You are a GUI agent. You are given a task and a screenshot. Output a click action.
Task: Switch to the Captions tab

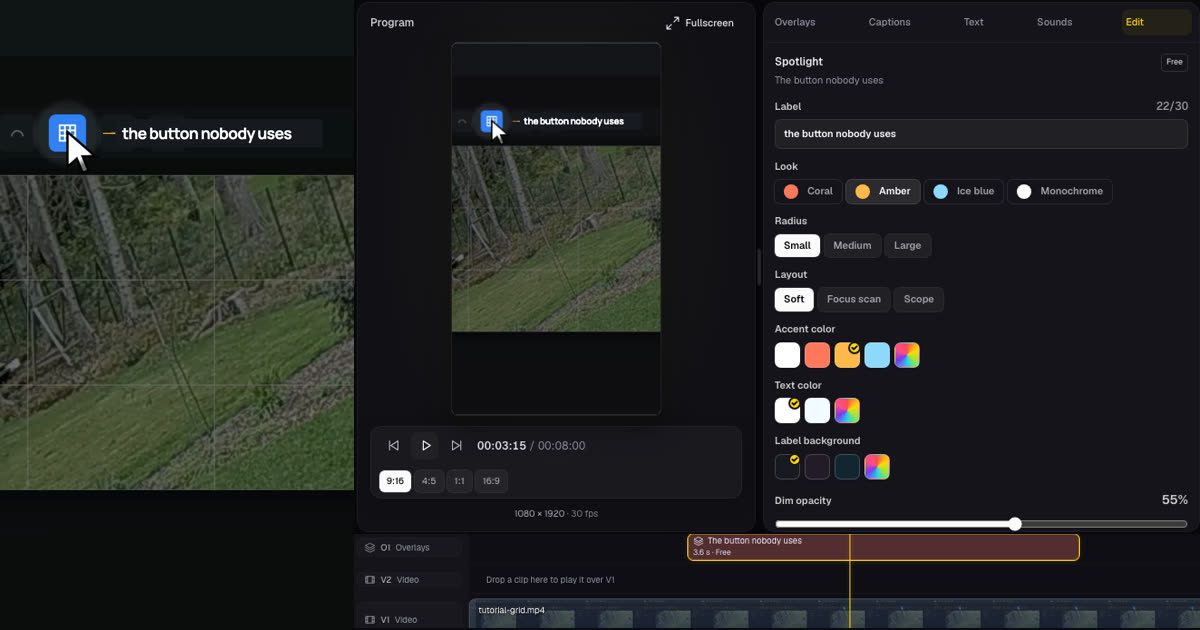pos(889,22)
